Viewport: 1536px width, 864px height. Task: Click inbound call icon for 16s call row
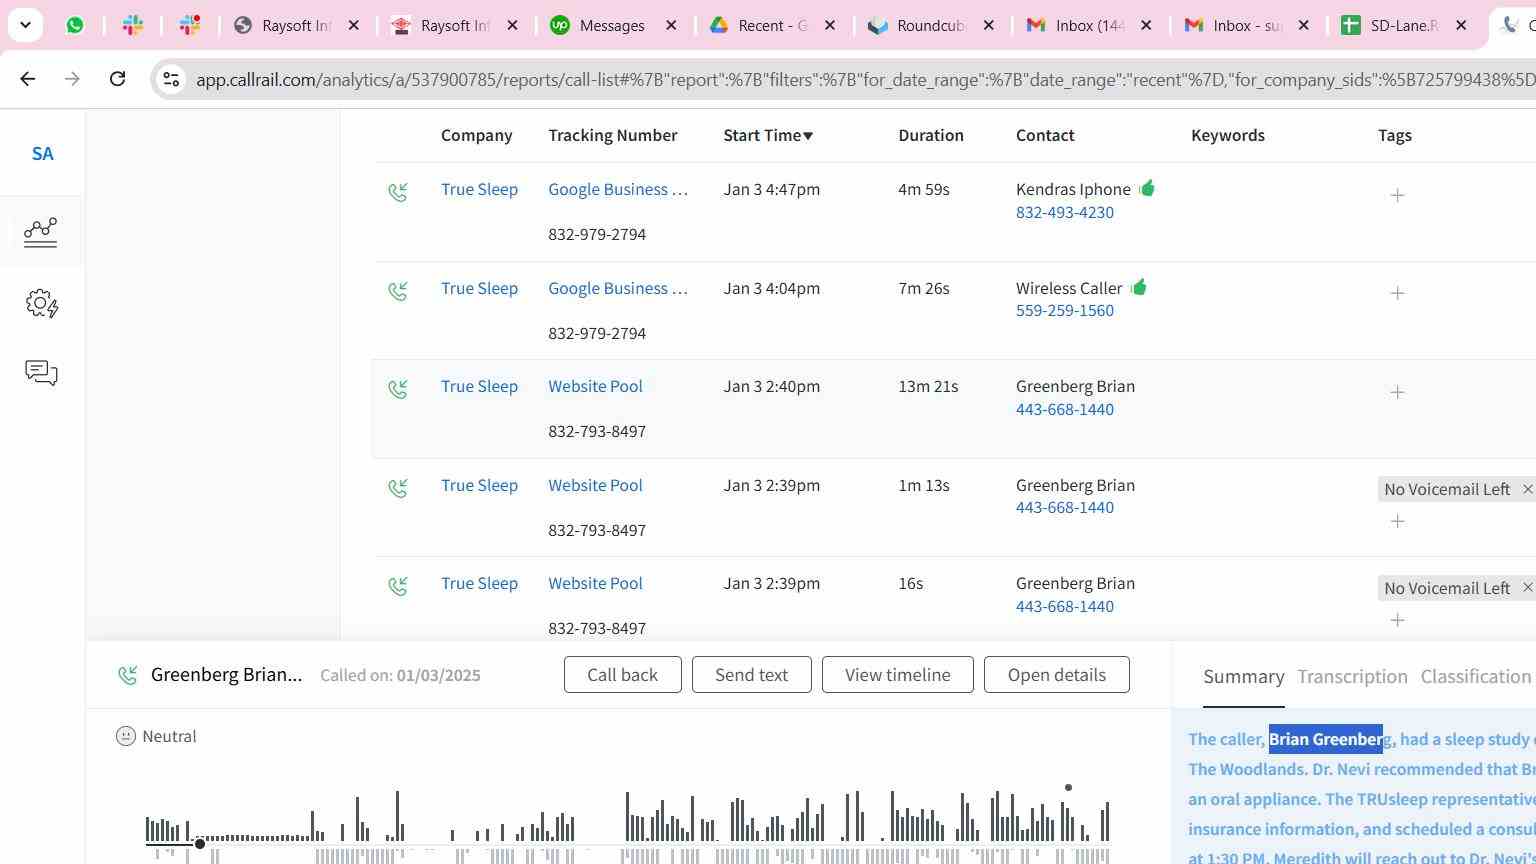tap(398, 586)
